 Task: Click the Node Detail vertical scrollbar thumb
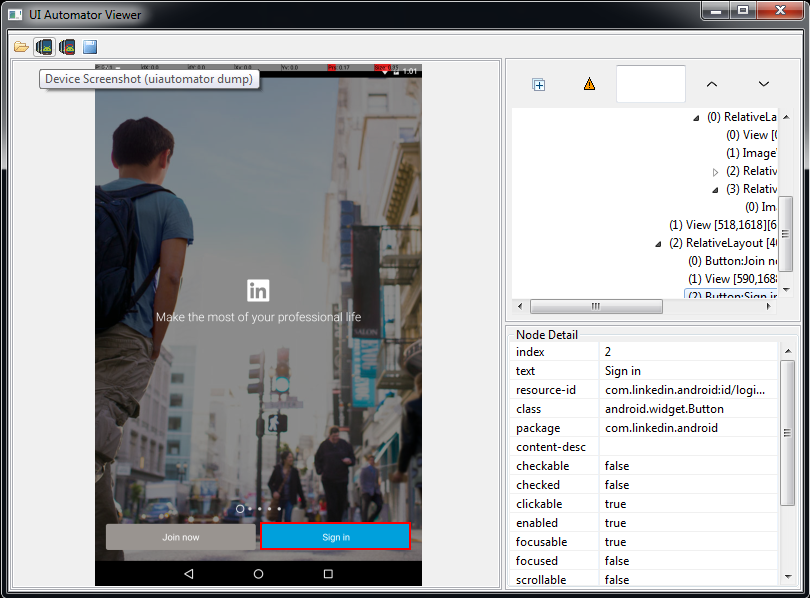(x=787, y=433)
